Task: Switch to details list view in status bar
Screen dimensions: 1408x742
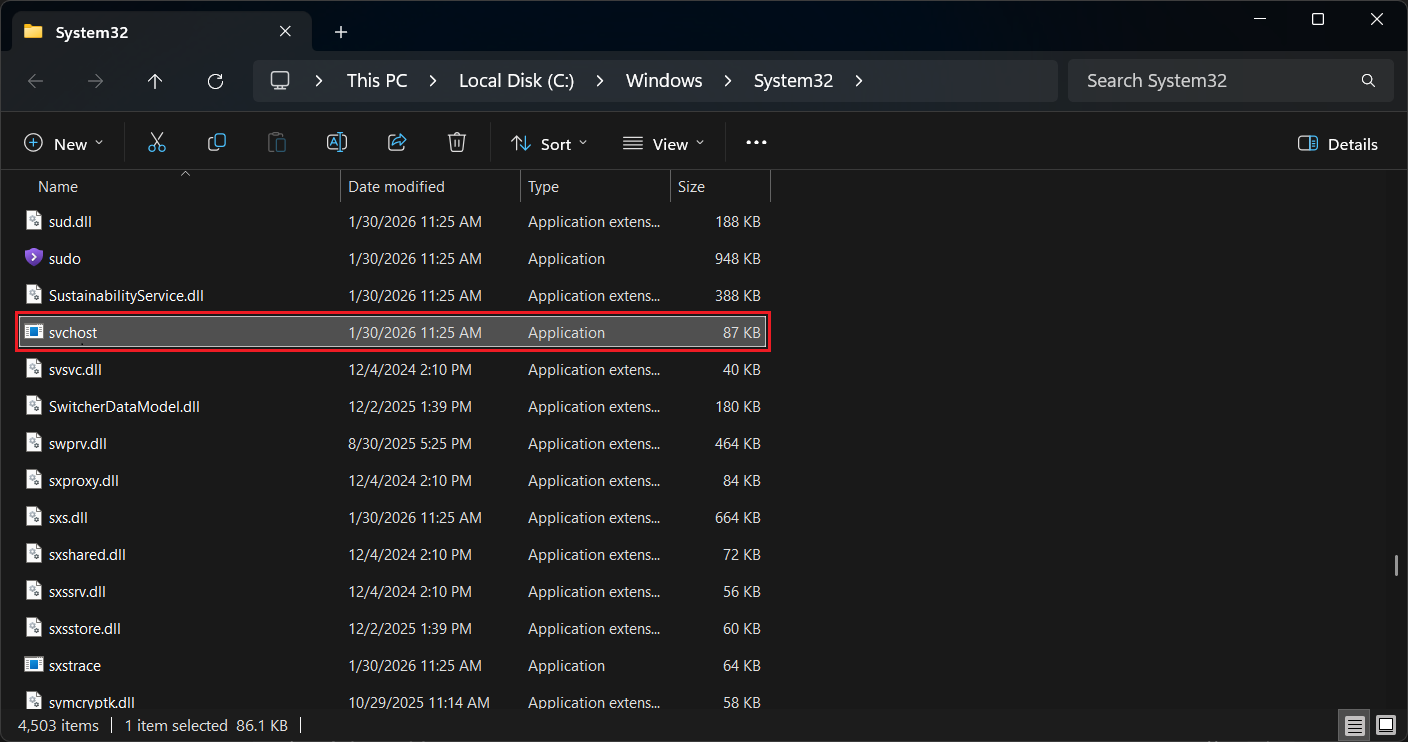Action: point(1354,725)
